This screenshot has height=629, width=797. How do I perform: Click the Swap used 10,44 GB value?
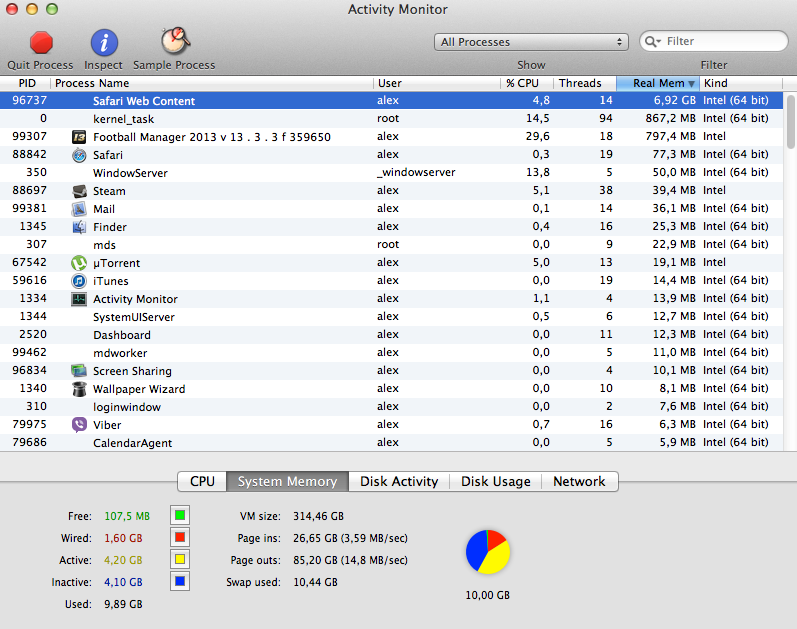click(x=315, y=582)
